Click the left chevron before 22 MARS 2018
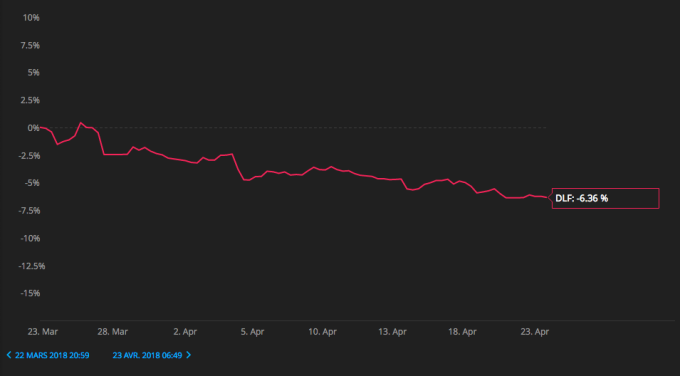680x376 pixels. [9, 355]
